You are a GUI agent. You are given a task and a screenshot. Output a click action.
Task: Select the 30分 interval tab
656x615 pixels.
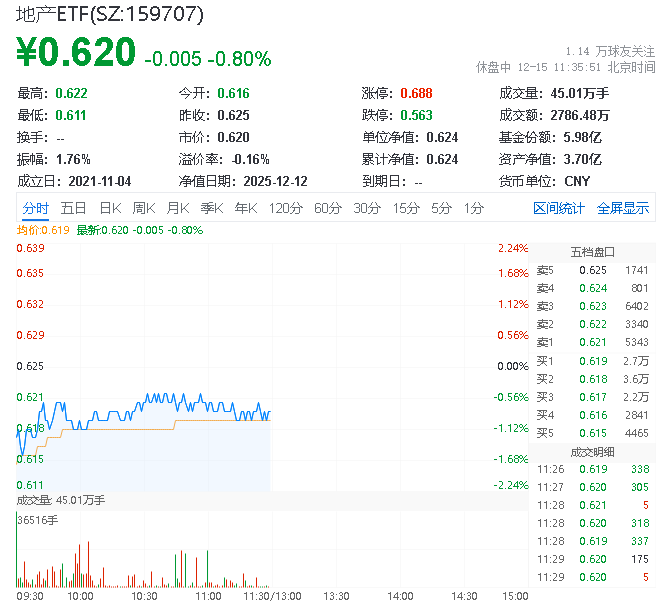tap(367, 208)
